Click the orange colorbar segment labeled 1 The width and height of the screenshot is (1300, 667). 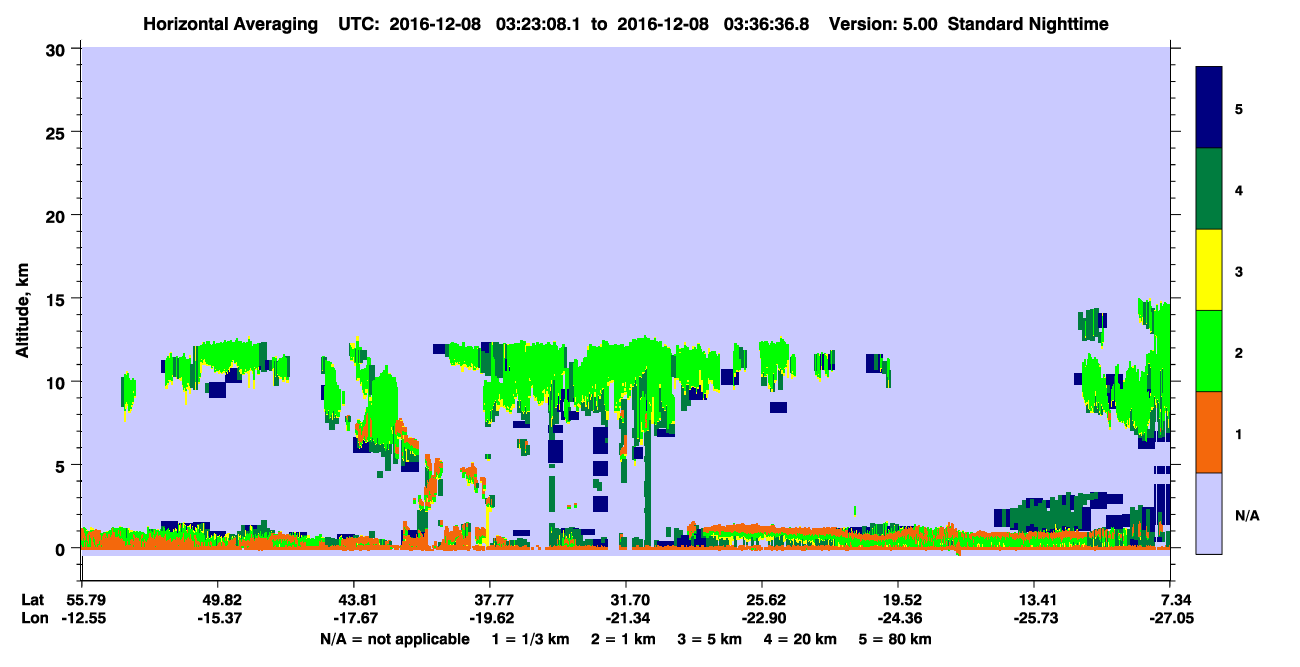[1209, 432]
